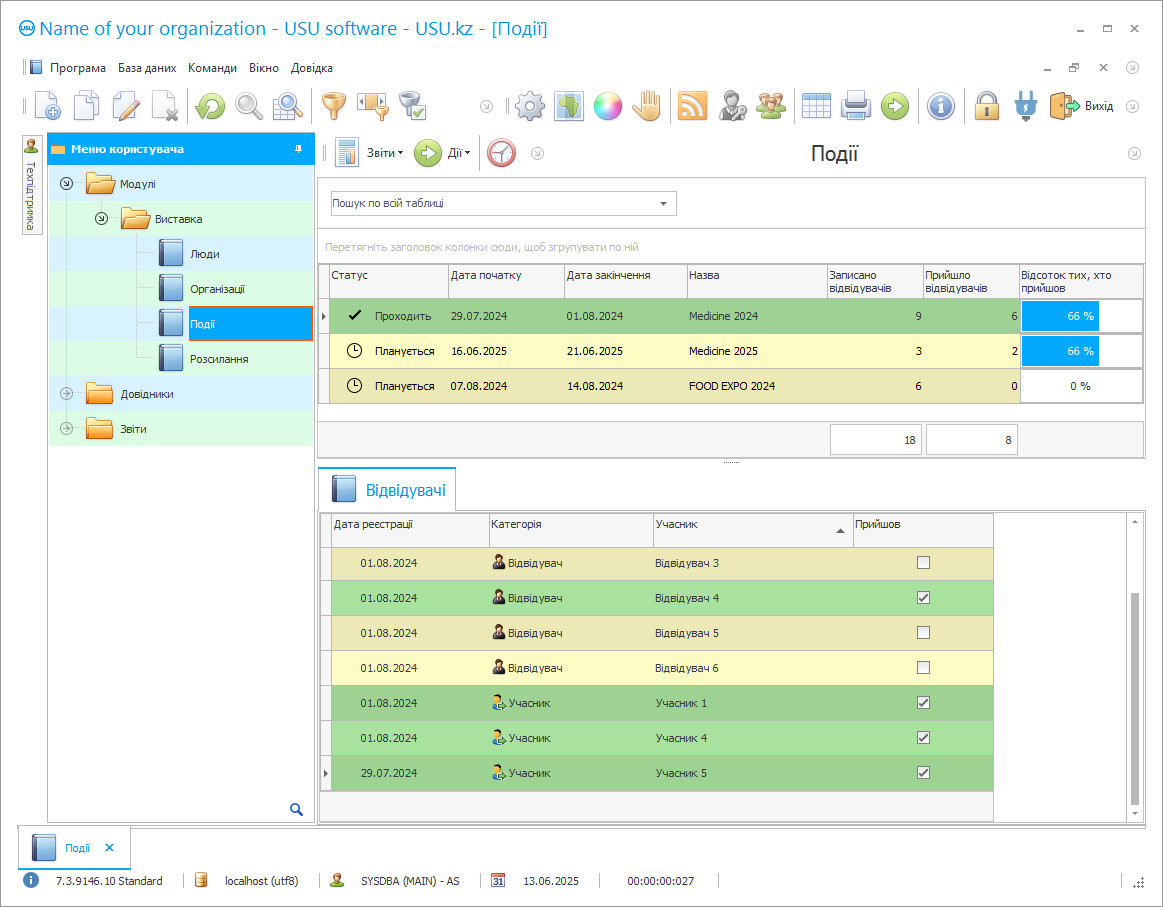
Task: Click the blue plug connection icon
Action: coord(1025,106)
